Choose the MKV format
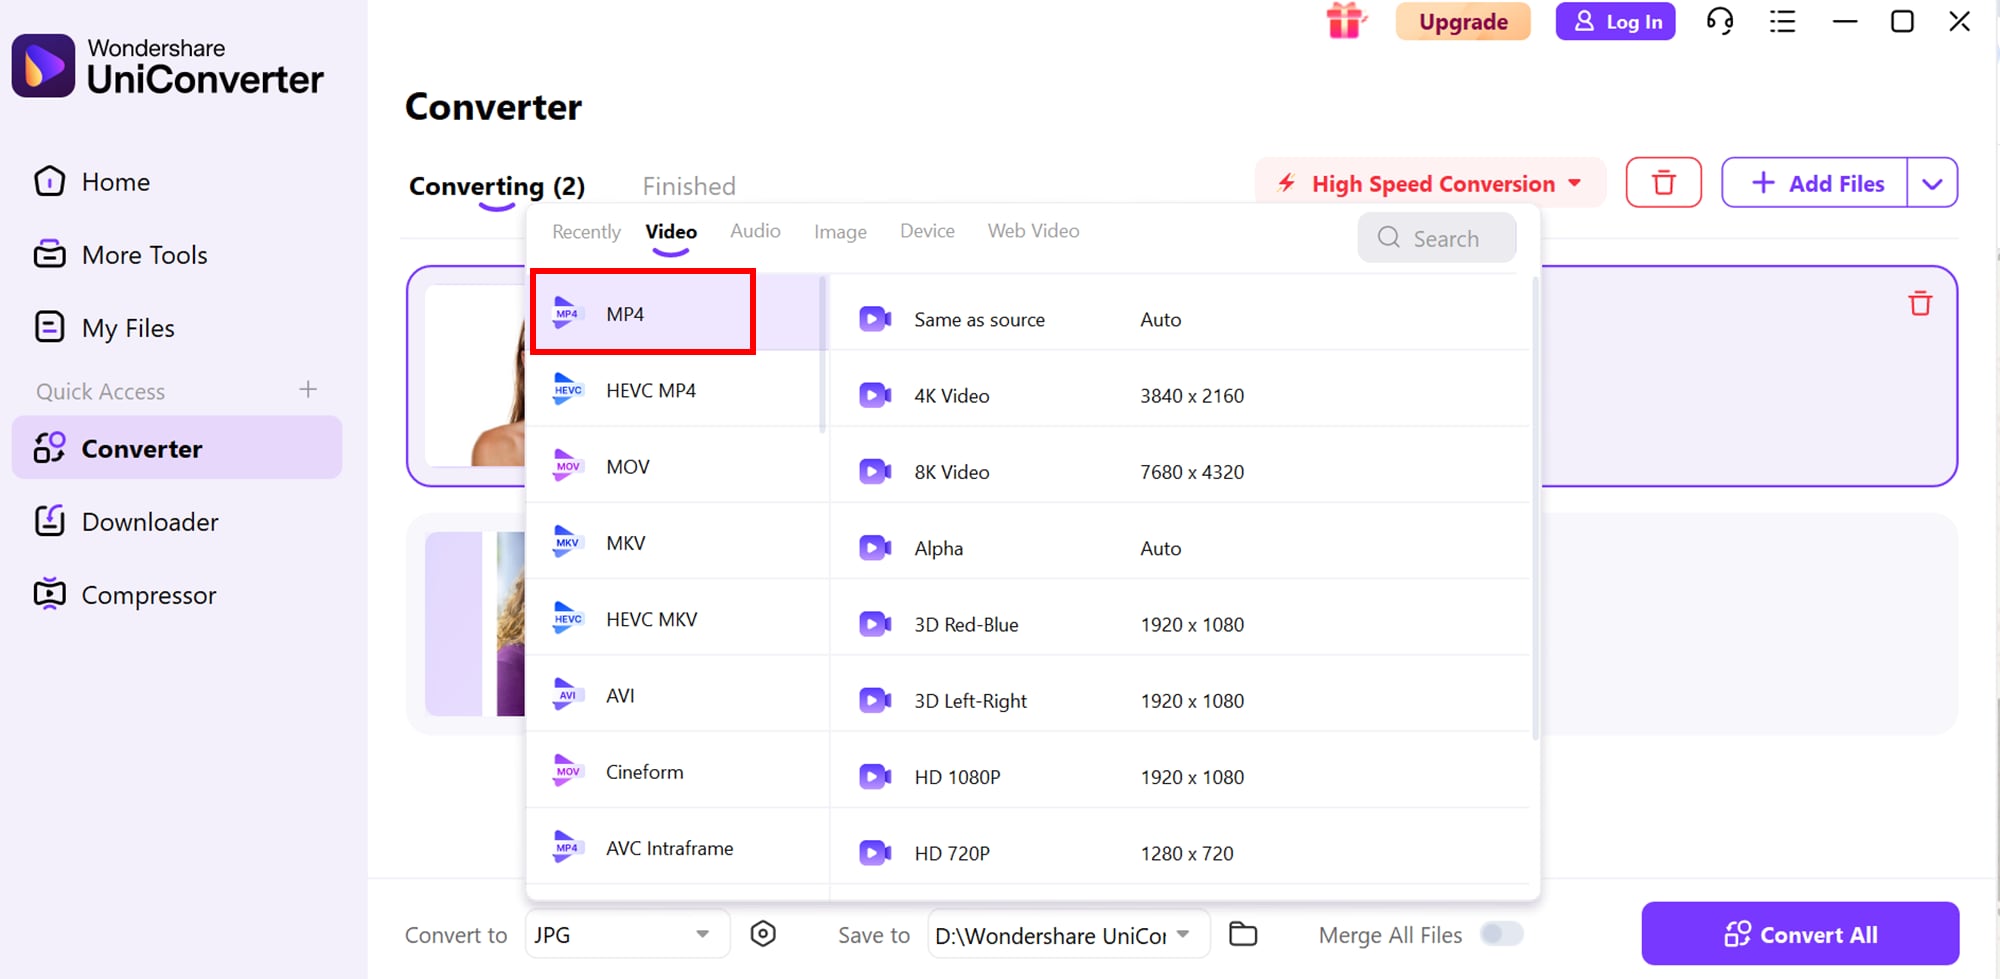This screenshot has height=979, width=2000. click(677, 543)
